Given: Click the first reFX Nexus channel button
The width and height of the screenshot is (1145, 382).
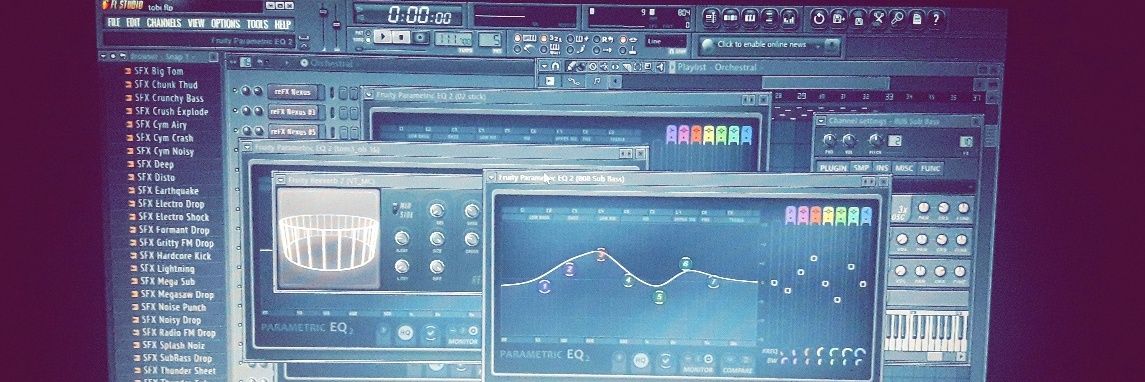Looking at the screenshot, I should pyautogui.click(x=292, y=92).
